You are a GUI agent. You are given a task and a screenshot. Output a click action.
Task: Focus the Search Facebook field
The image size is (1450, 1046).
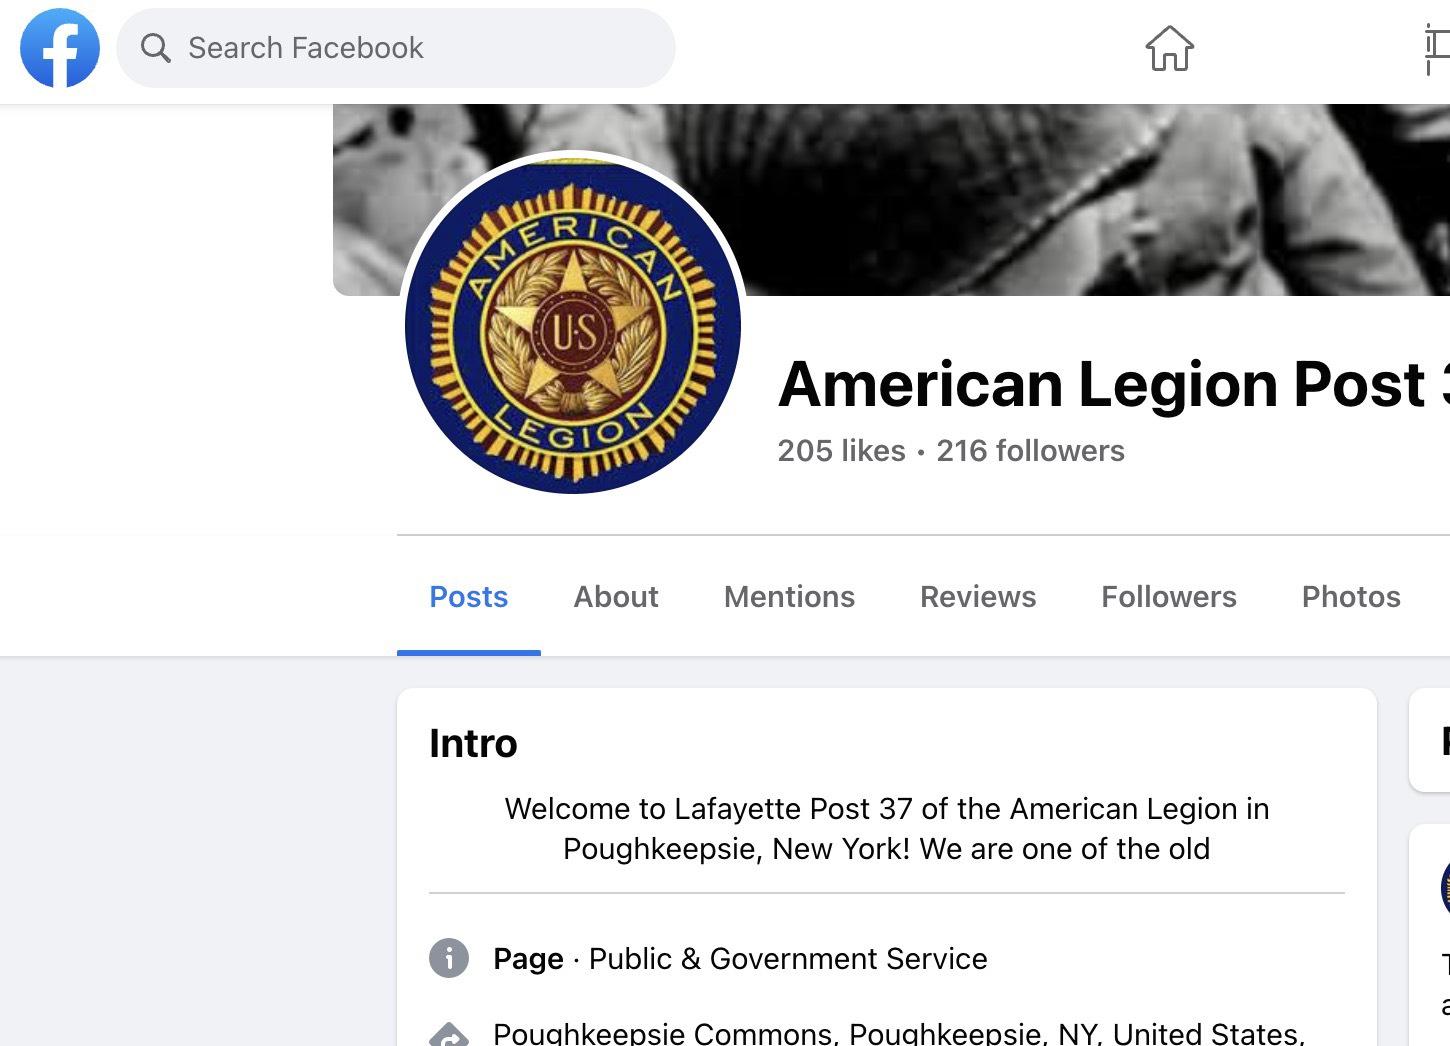pyautogui.click(x=396, y=48)
